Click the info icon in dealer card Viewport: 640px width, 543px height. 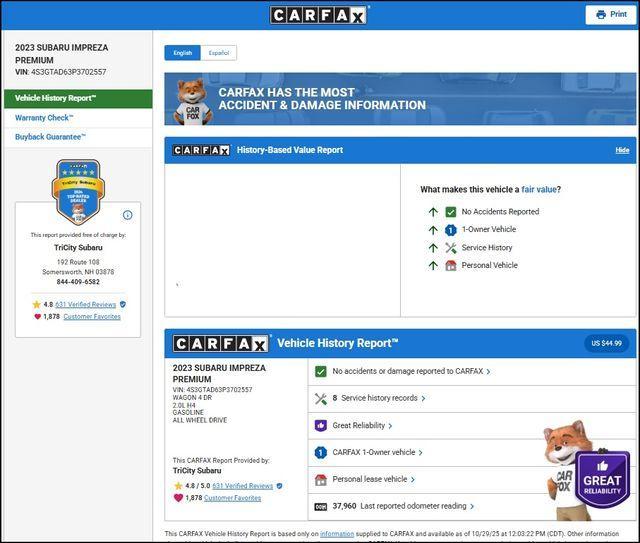(127, 215)
